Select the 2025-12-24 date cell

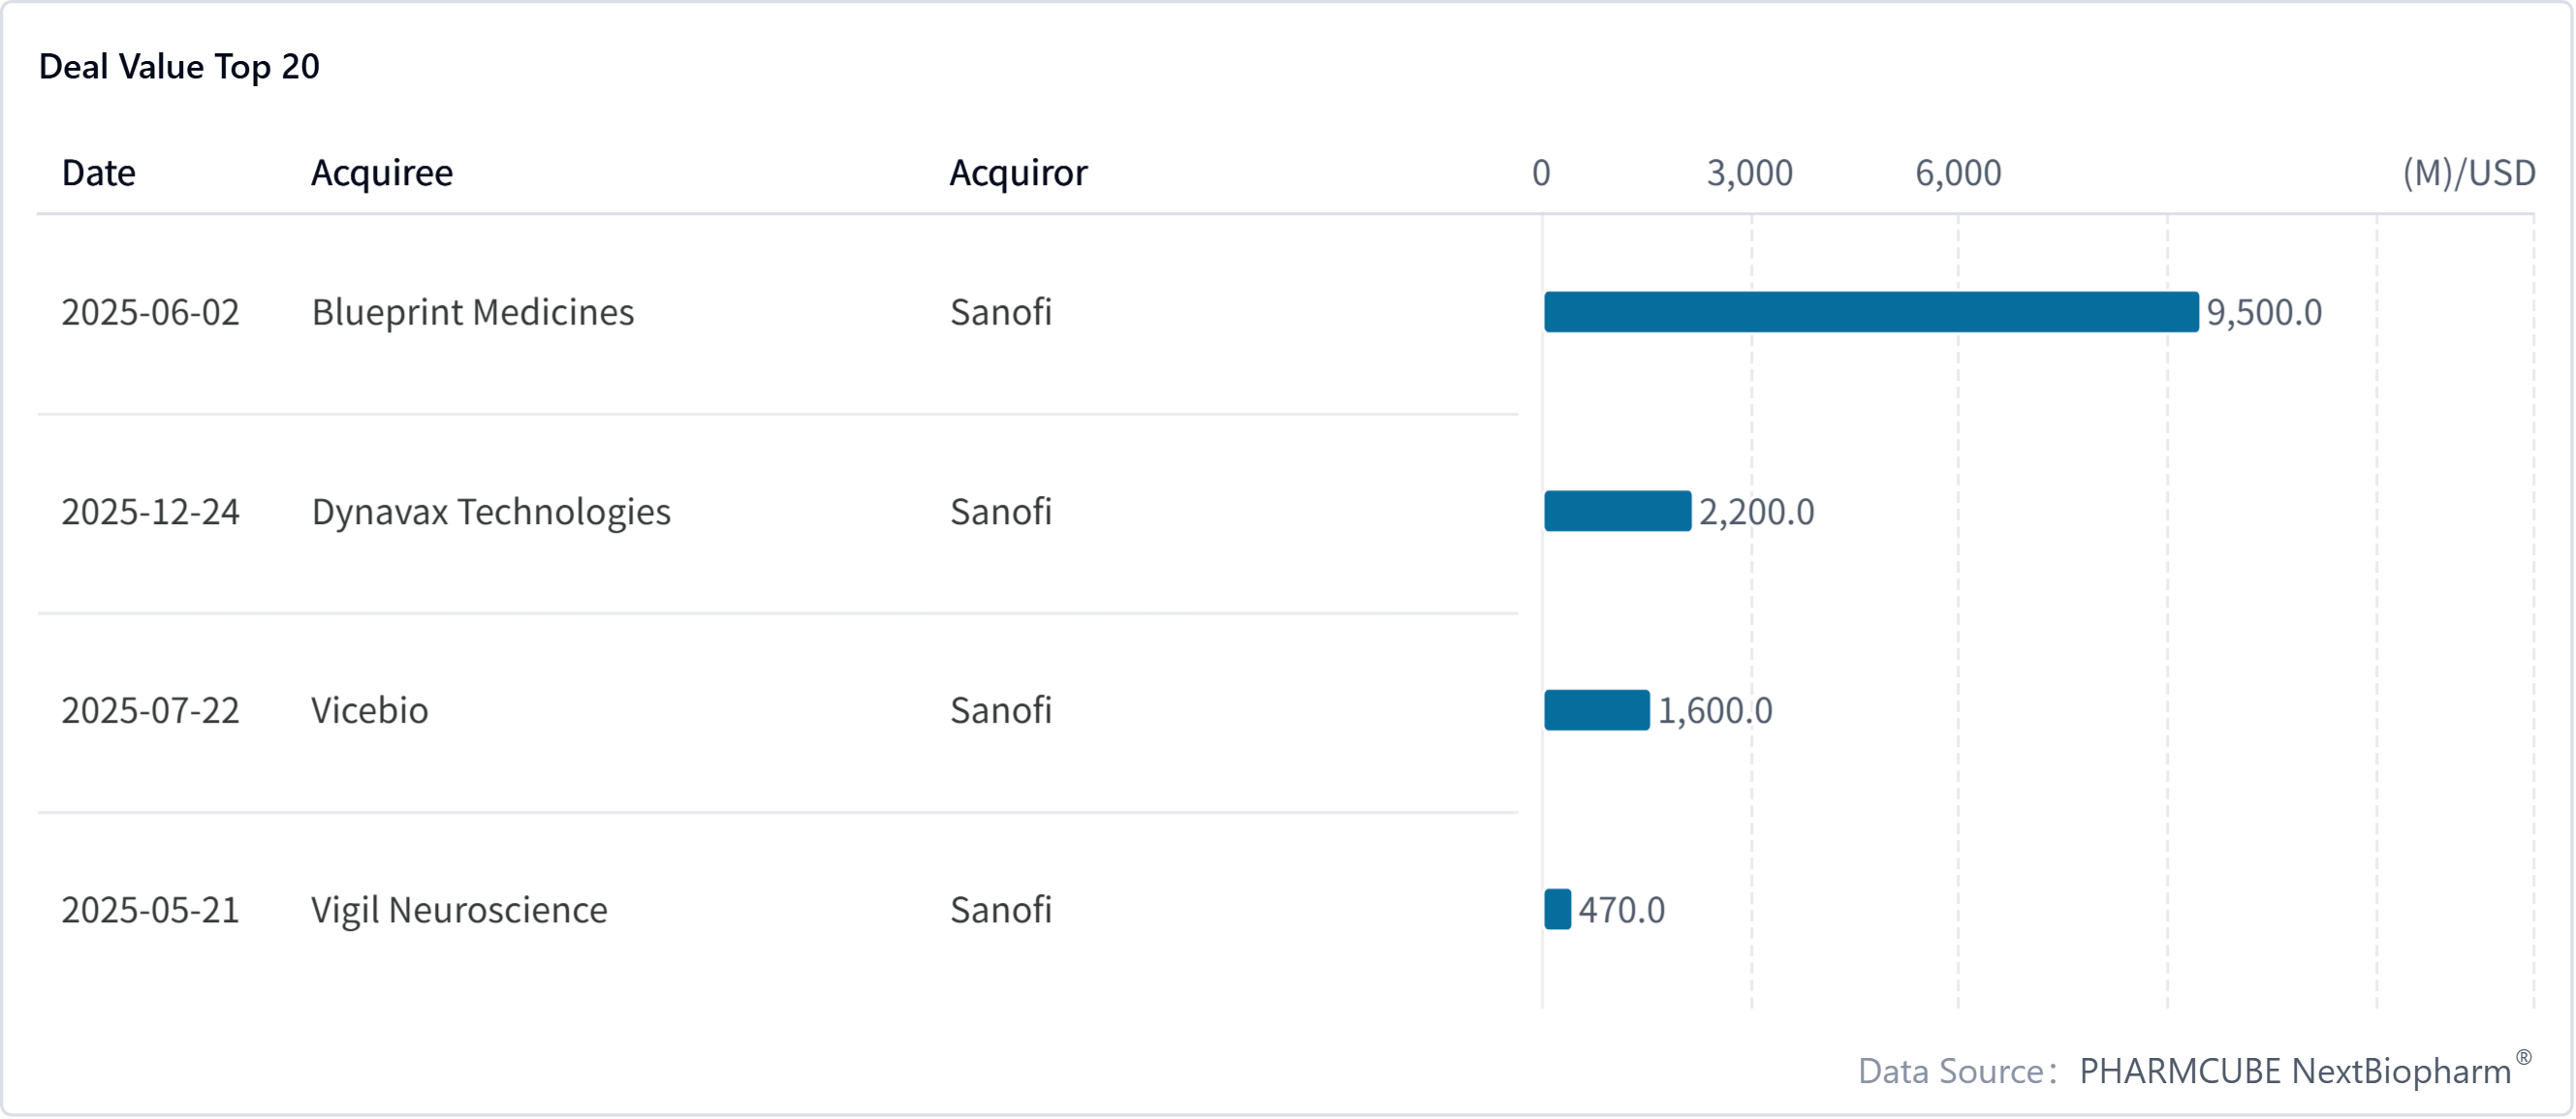[150, 511]
